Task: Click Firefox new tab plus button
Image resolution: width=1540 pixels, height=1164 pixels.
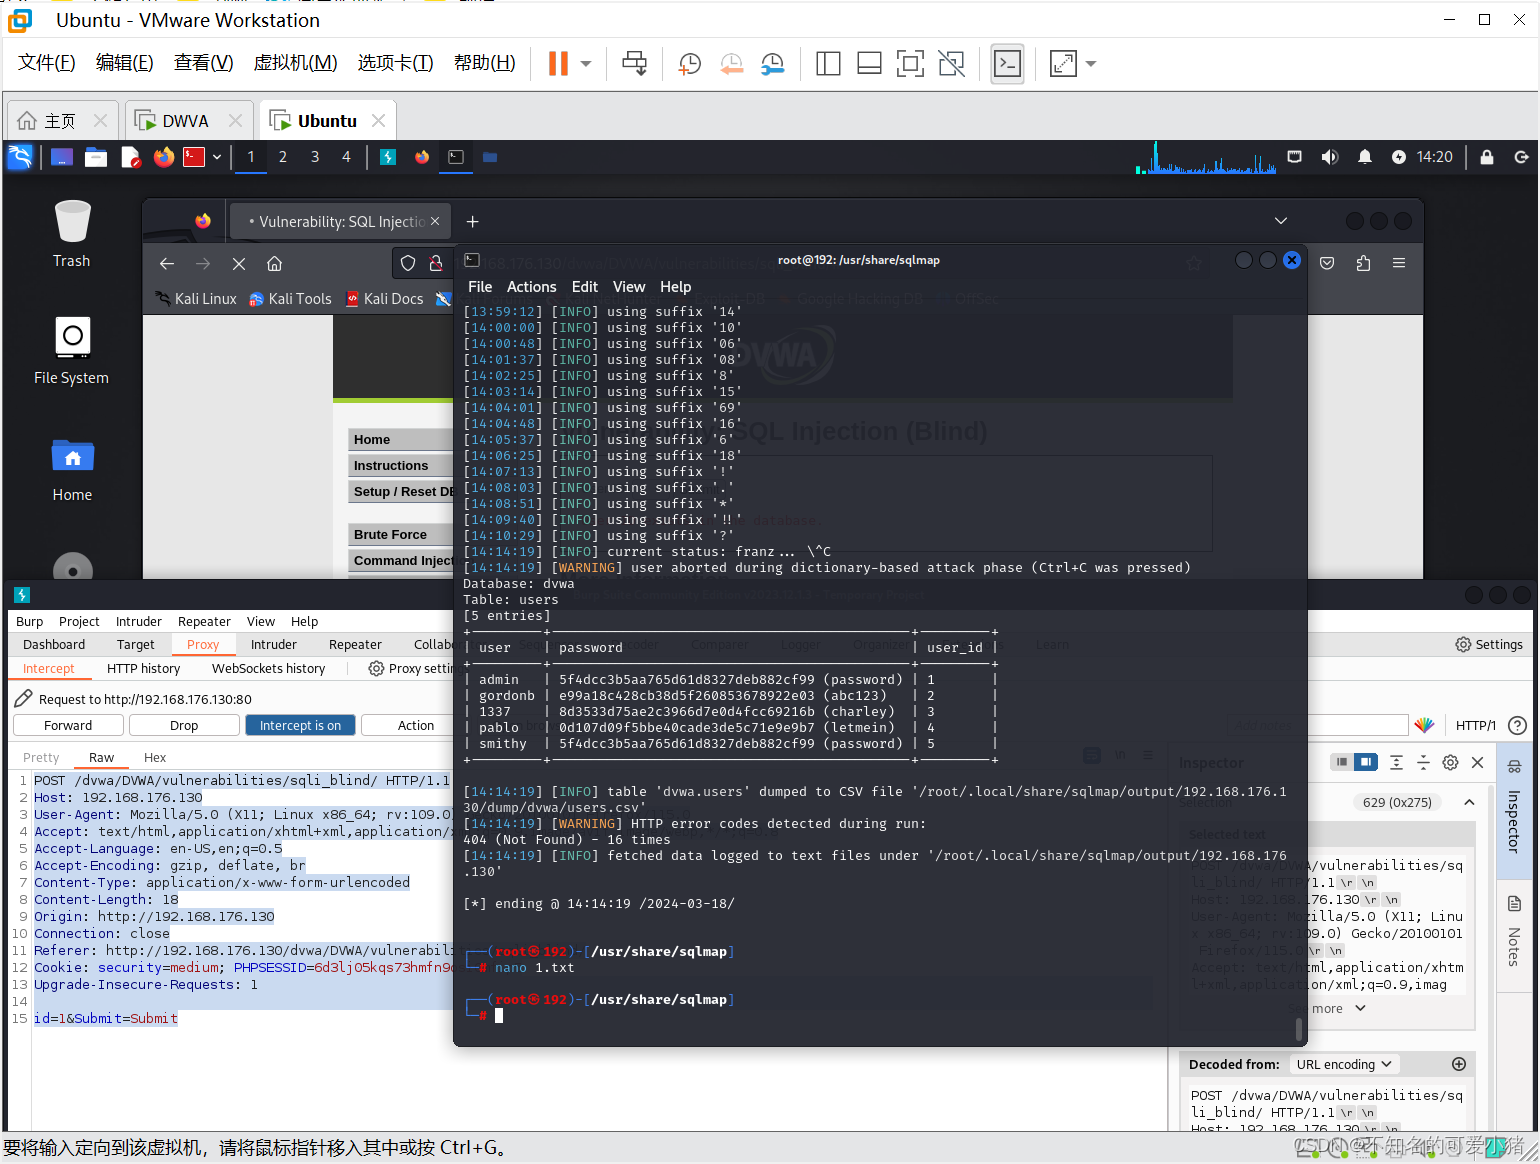Action: click(x=473, y=222)
